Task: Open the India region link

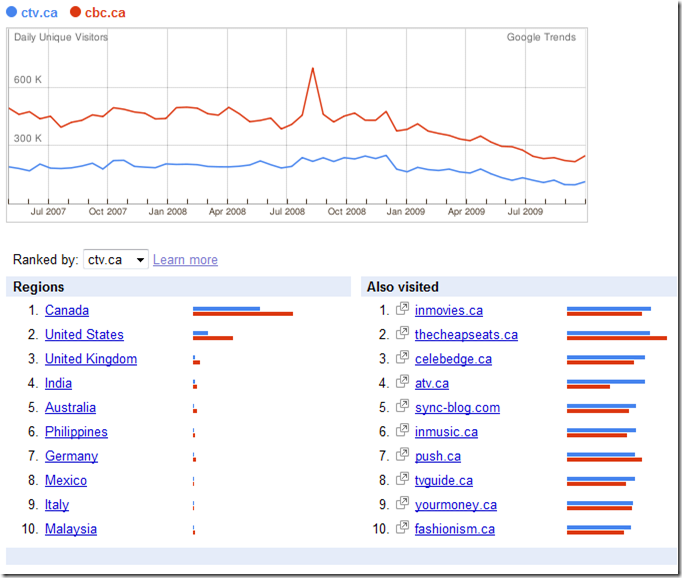Action: pyautogui.click(x=58, y=384)
